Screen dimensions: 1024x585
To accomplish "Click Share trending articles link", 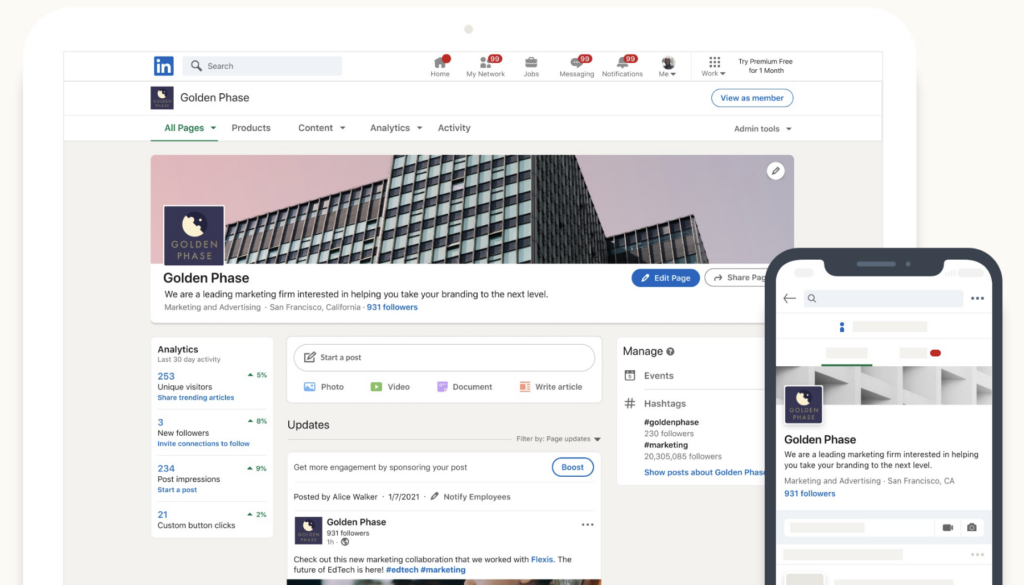I will (195, 398).
